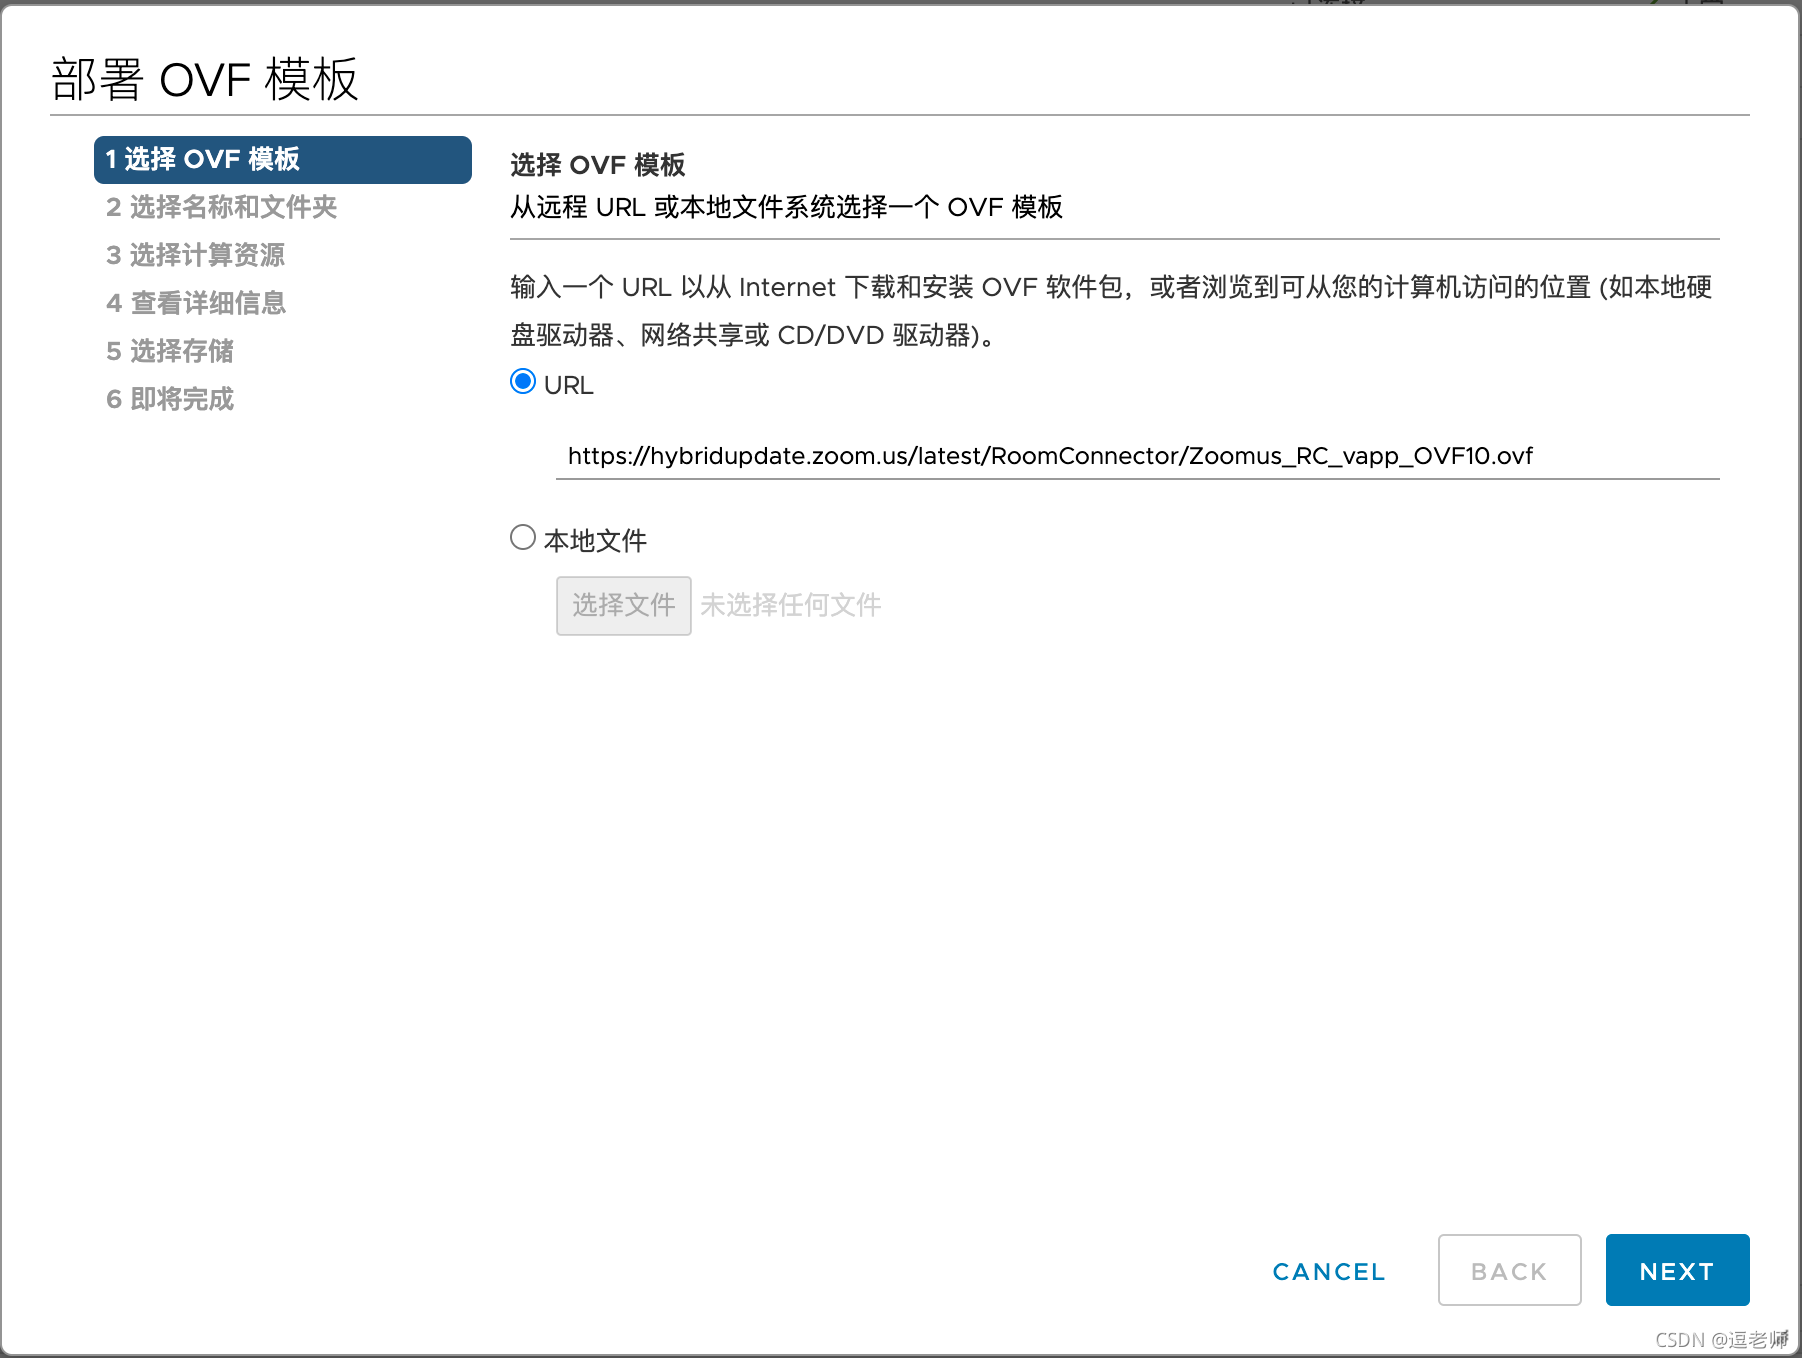Click the 选择文件 file chooser button
Image resolution: width=1802 pixels, height=1358 pixels.
(x=624, y=605)
